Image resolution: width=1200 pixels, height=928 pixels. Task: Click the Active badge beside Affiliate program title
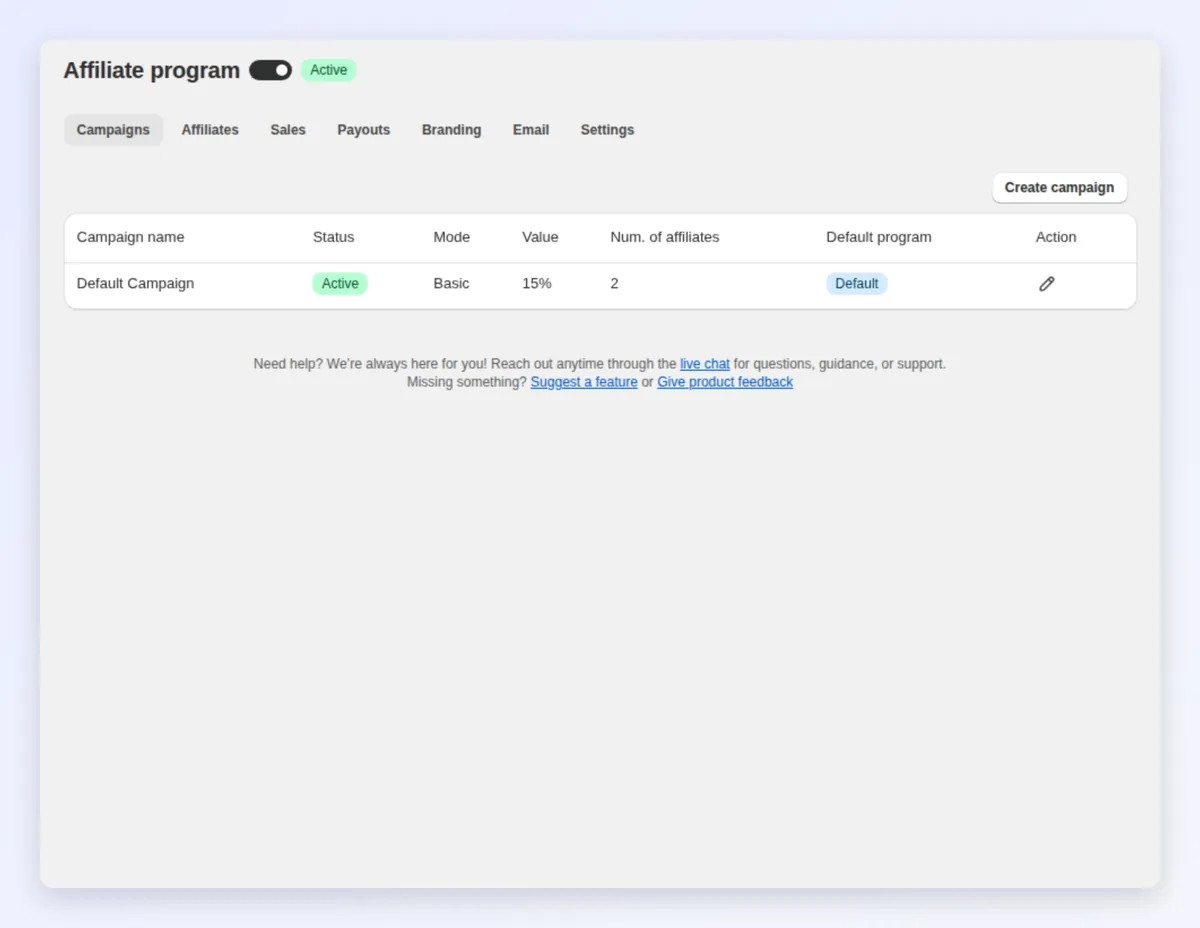pyautogui.click(x=328, y=70)
